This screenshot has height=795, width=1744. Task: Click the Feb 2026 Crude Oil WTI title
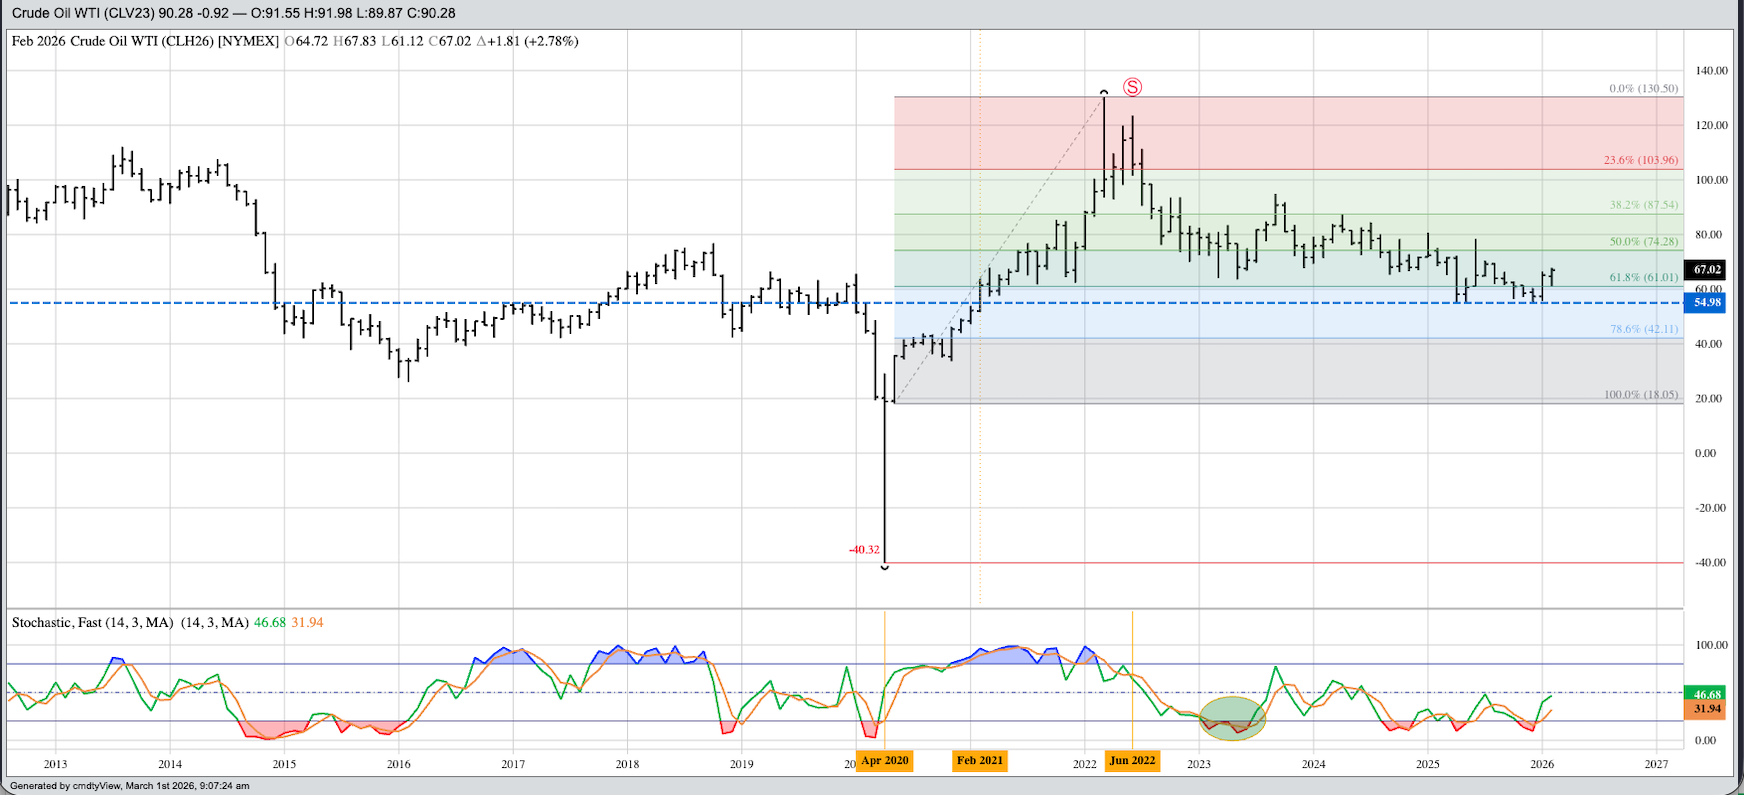(x=145, y=41)
